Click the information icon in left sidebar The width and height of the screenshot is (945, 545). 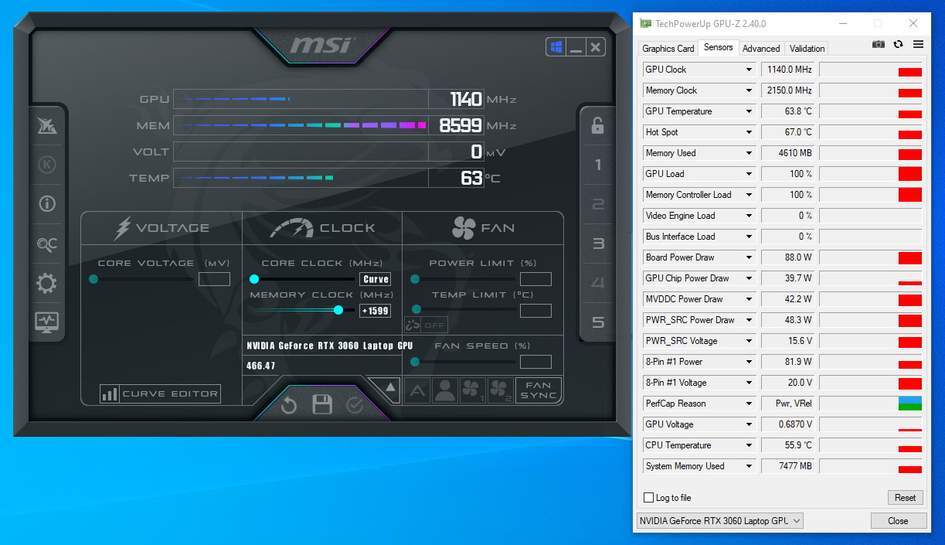47,204
